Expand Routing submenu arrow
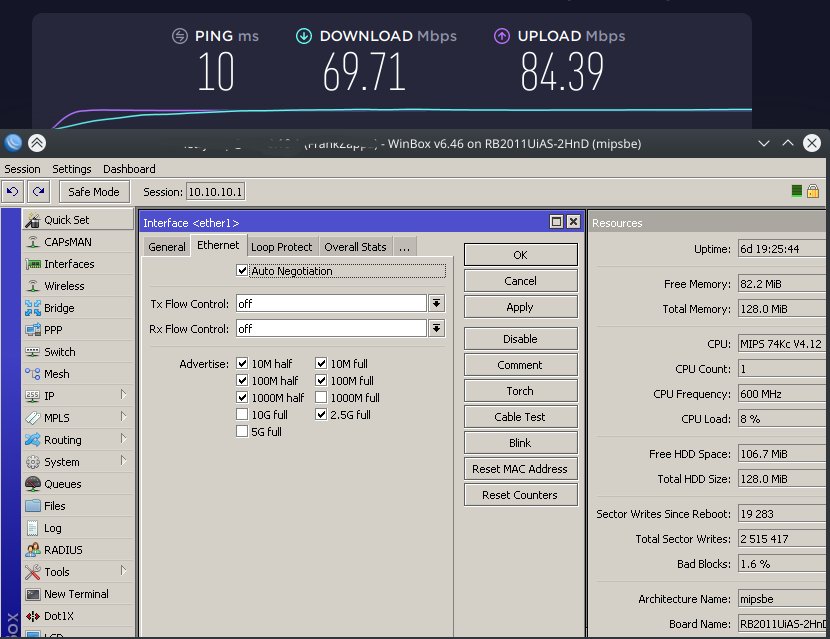The height and width of the screenshot is (639, 830). (123, 439)
